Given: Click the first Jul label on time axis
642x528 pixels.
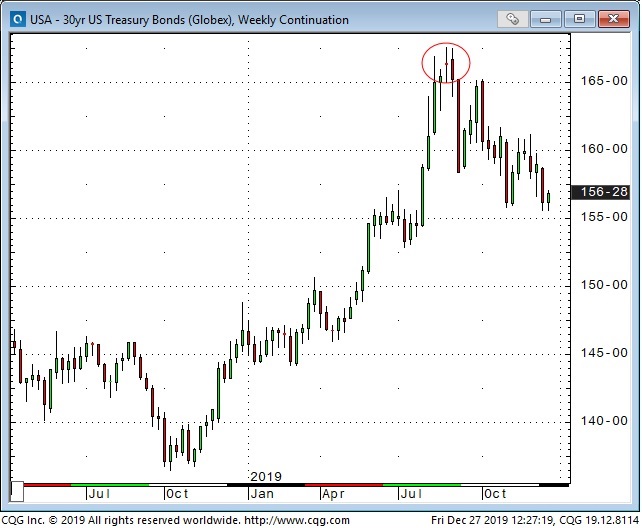Looking at the screenshot, I should coord(99,494).
